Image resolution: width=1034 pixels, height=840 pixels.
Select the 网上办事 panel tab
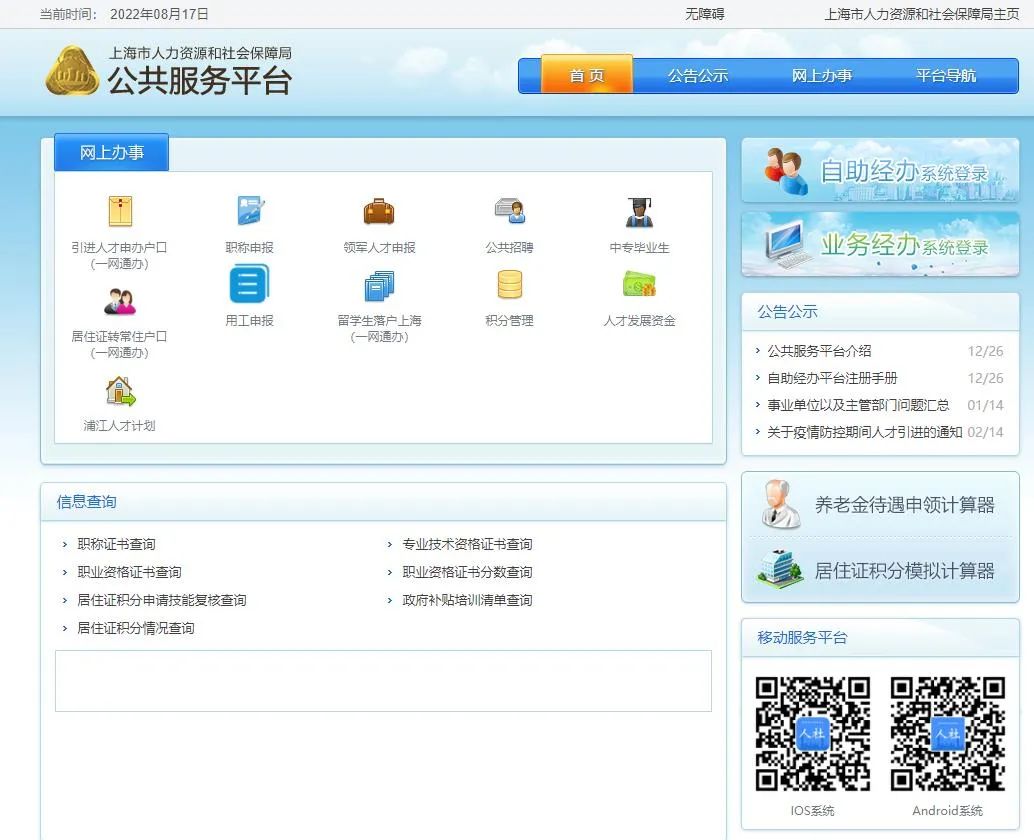111,152
